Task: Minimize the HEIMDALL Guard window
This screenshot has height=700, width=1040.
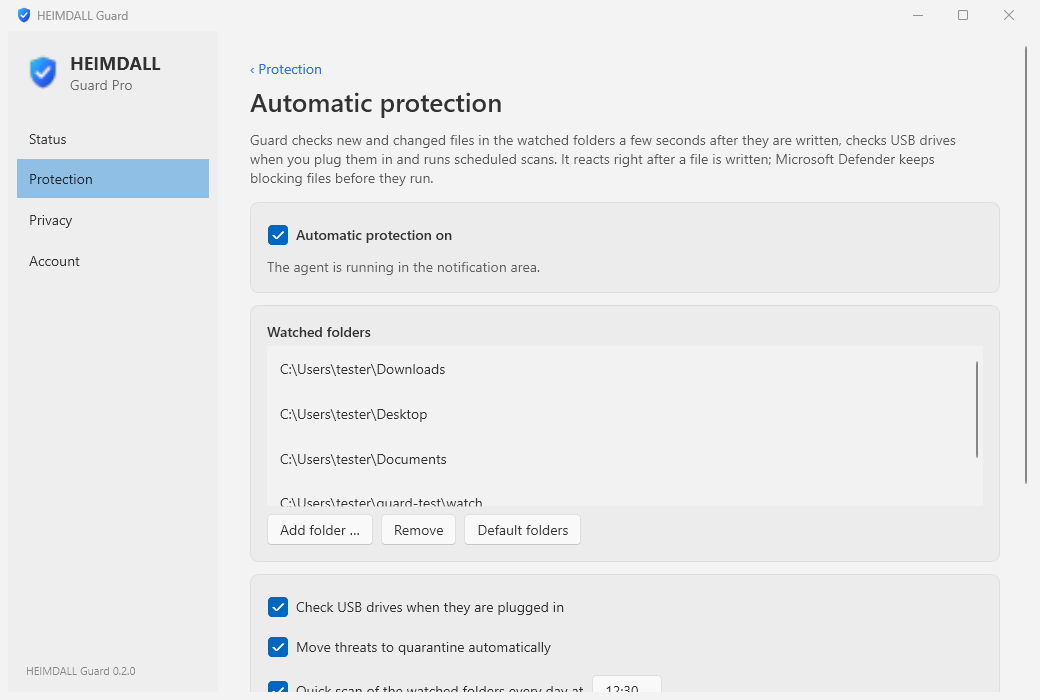Action: click(918, 15)
